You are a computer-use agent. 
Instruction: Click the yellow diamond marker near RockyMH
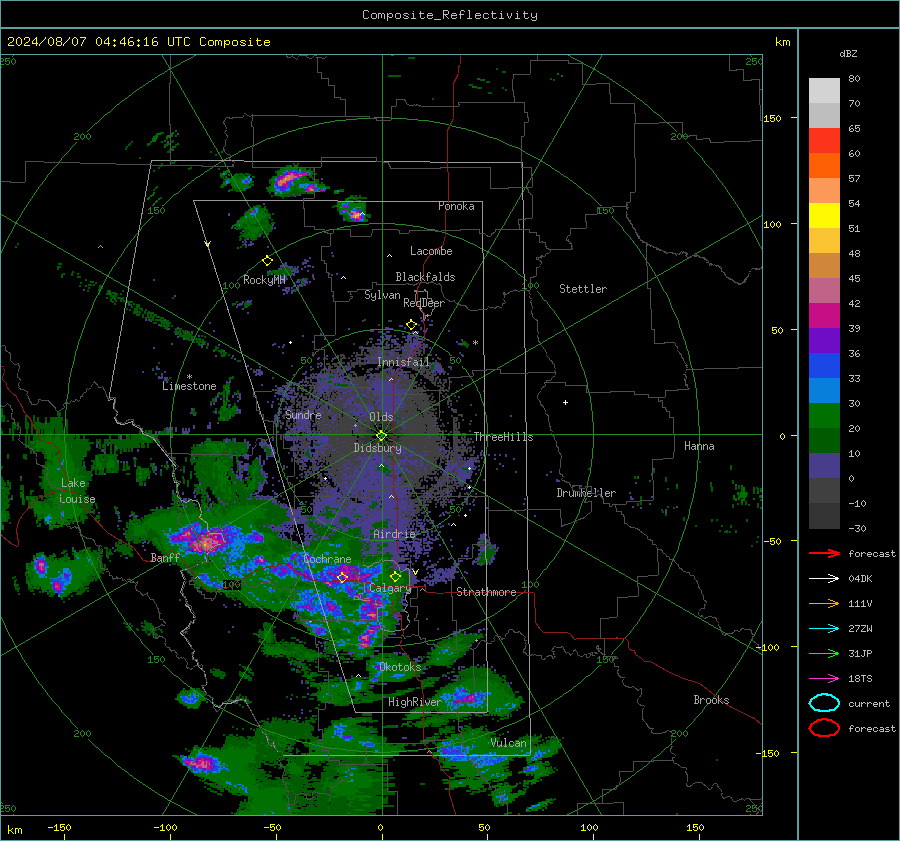coord(267,261)
